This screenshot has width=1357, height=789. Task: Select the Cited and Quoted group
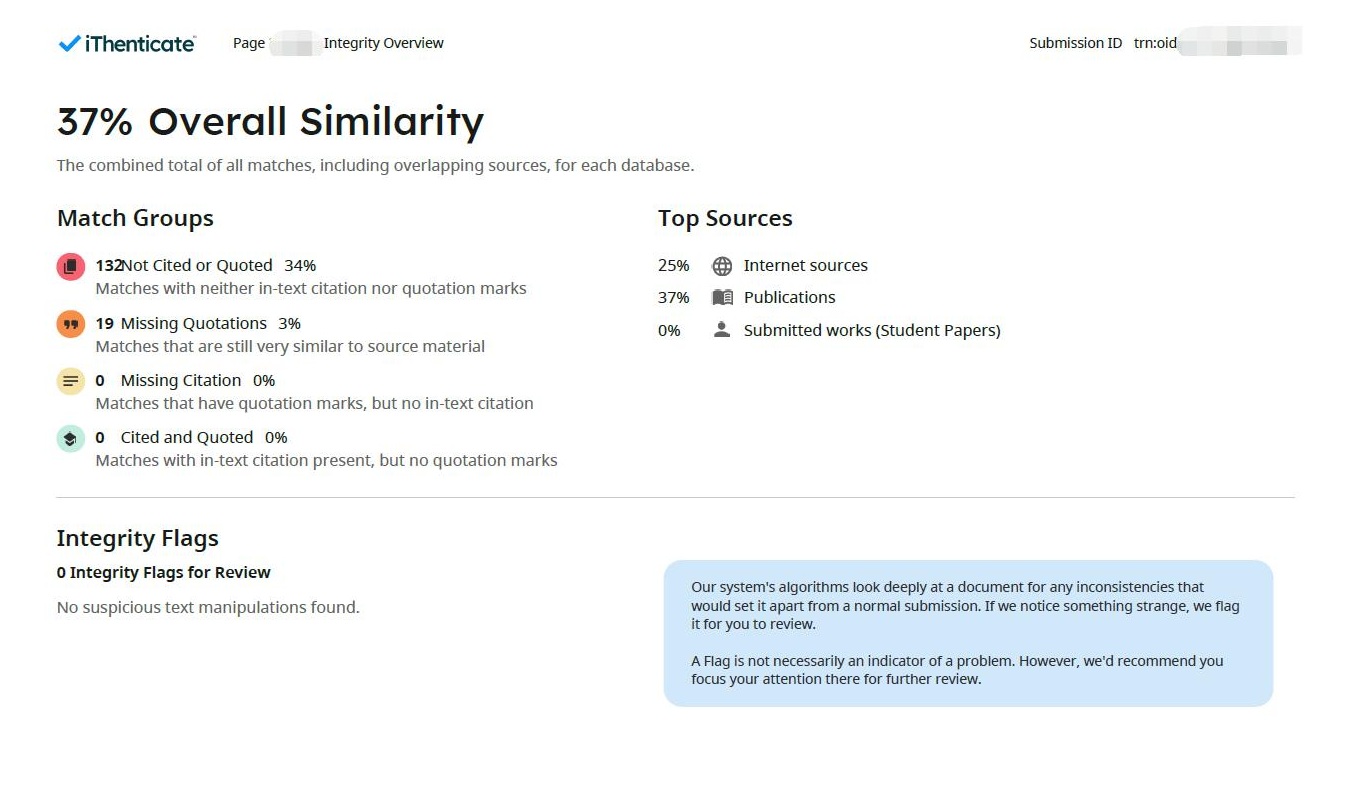tap(187, 437)
